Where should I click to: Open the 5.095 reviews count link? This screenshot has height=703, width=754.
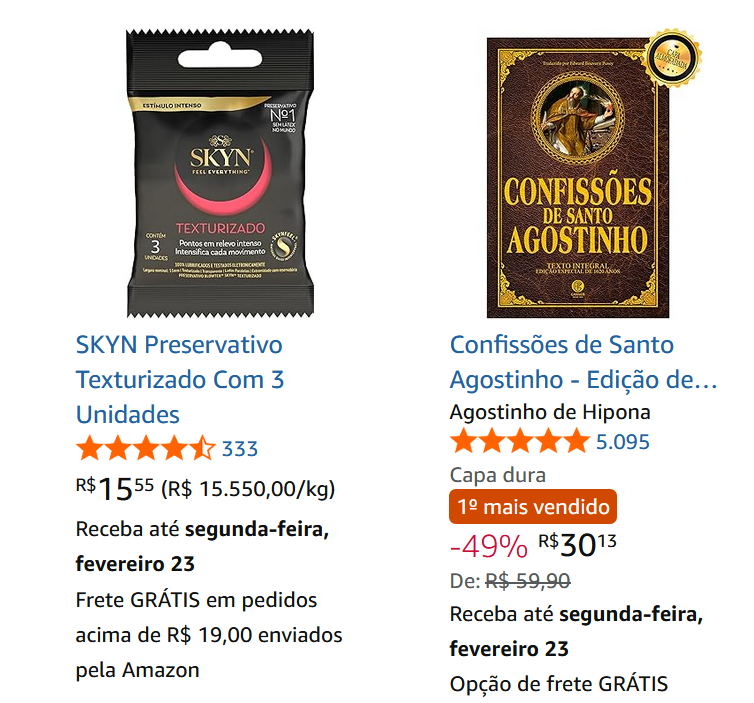click(622, 442)
